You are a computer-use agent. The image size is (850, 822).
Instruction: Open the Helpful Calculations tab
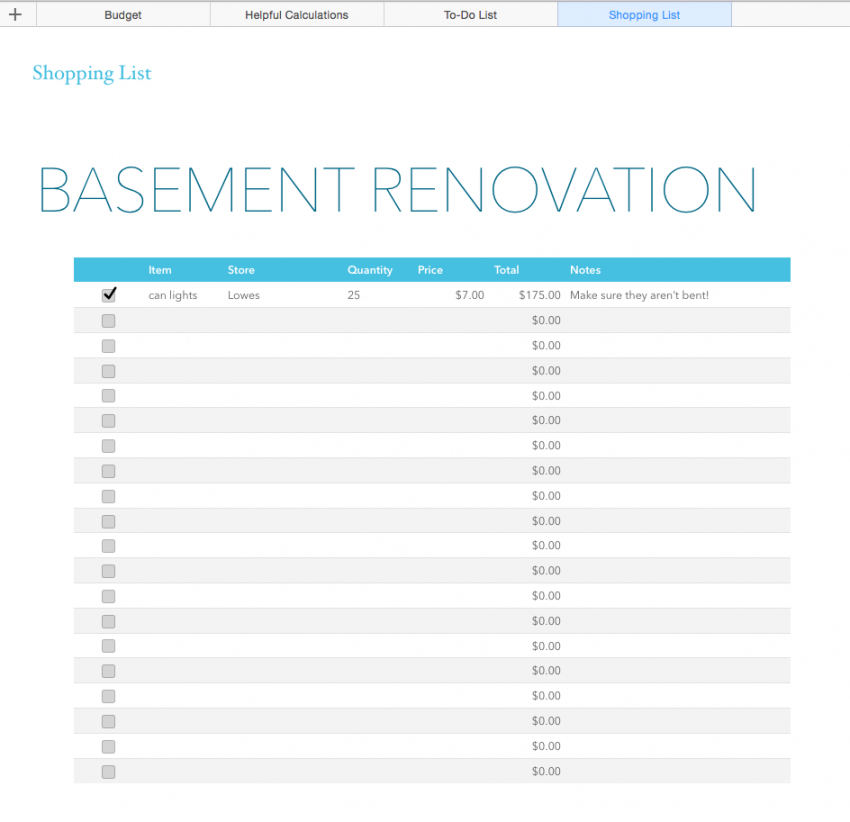296,15
